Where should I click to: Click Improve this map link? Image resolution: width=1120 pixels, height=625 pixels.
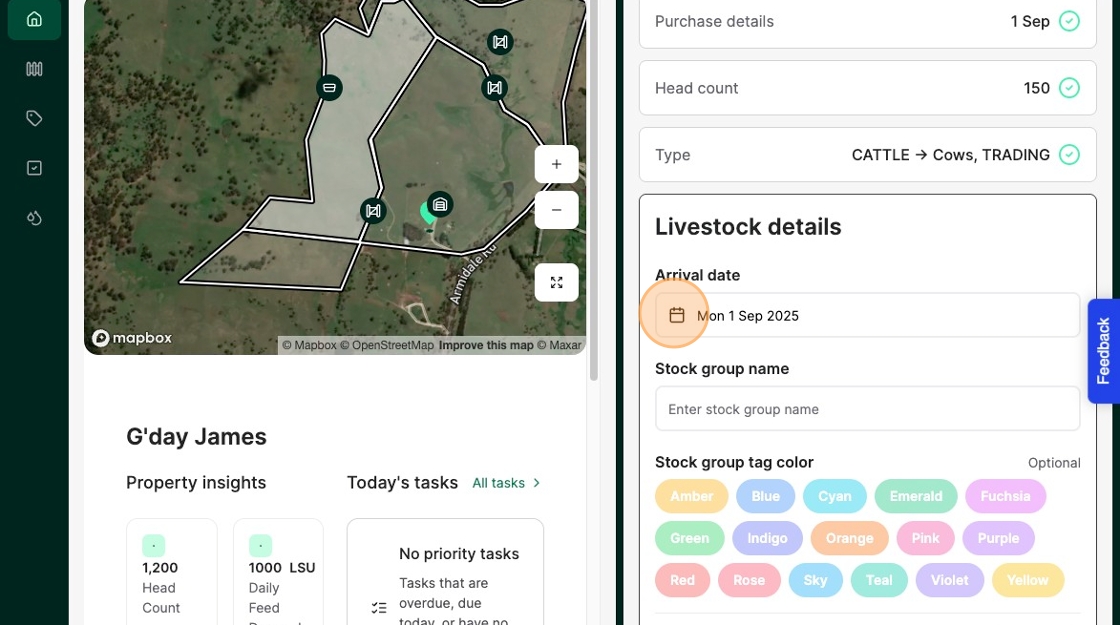click(x=486, y=345)
